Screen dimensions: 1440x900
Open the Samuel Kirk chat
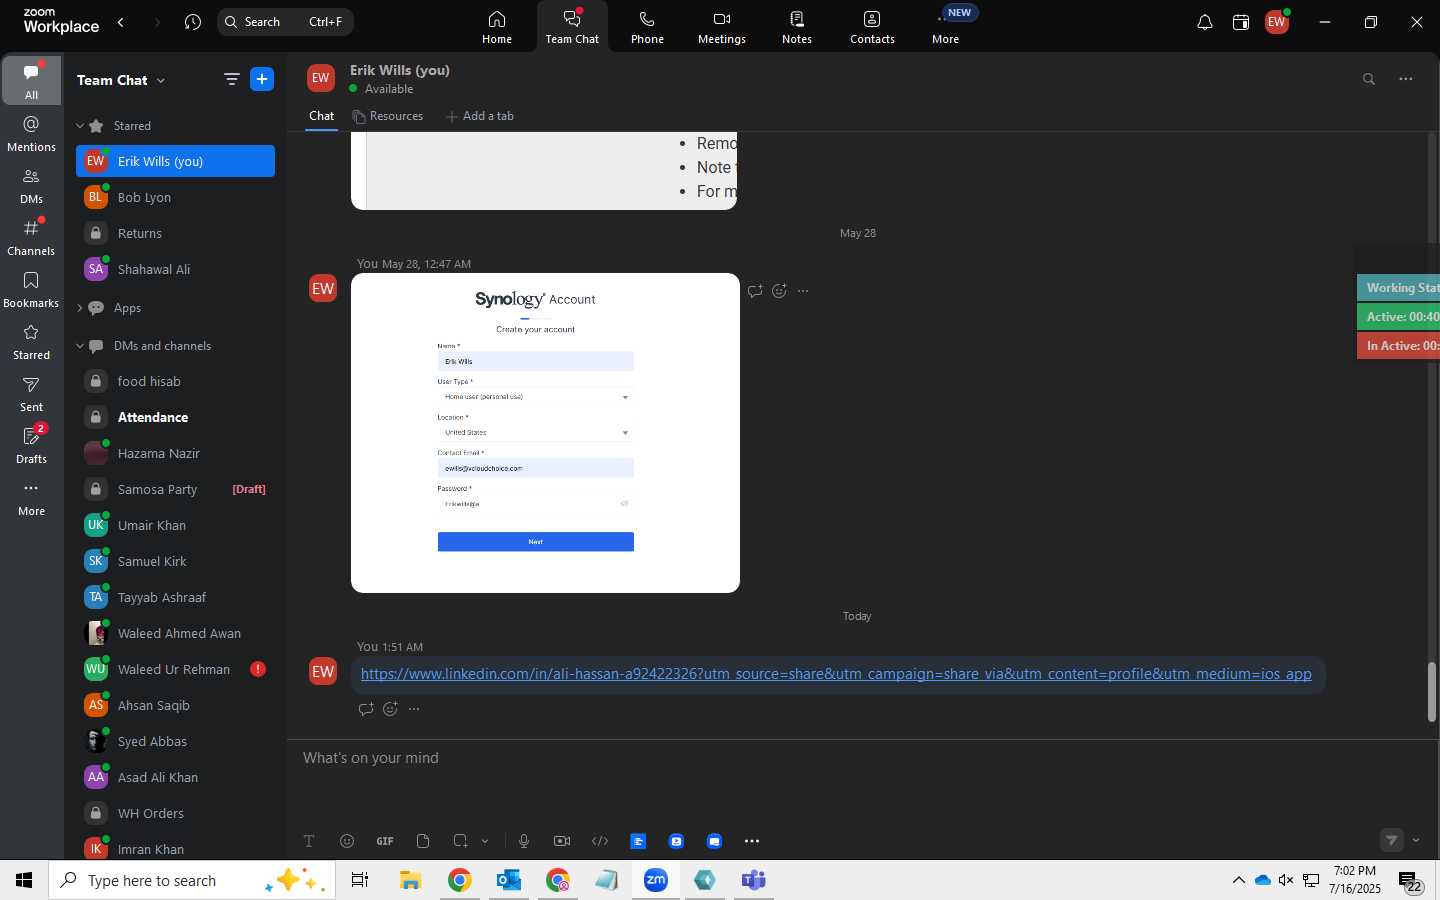tap(175, 561)
